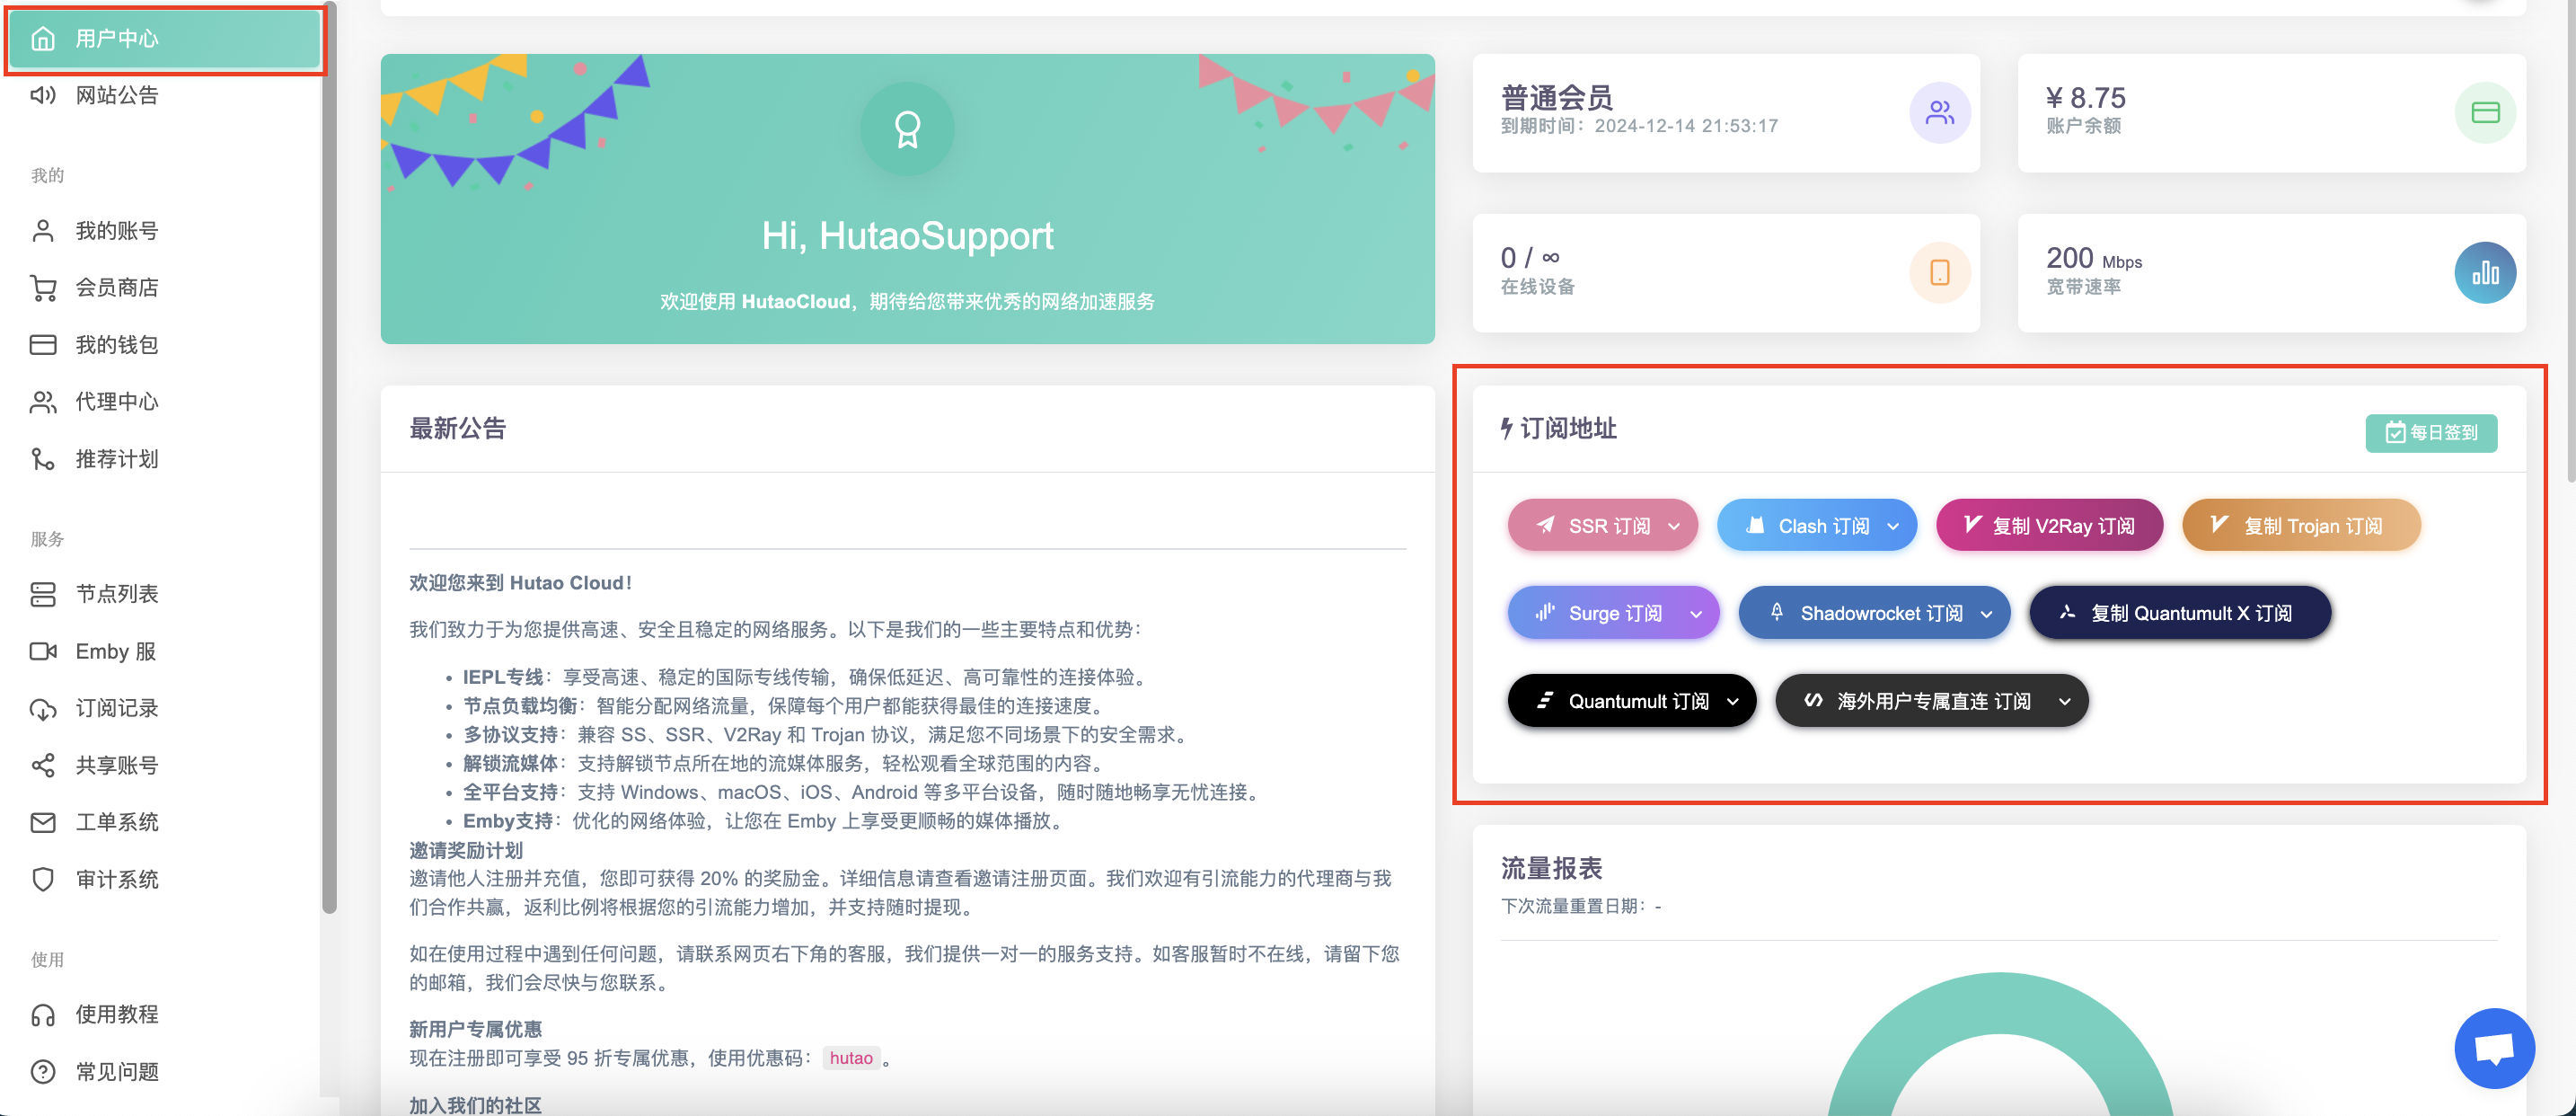Open the blue chat support bubble
Image resolution: width=2576 pixels, height=1116 pixels.
(x=2493, y=1048)
